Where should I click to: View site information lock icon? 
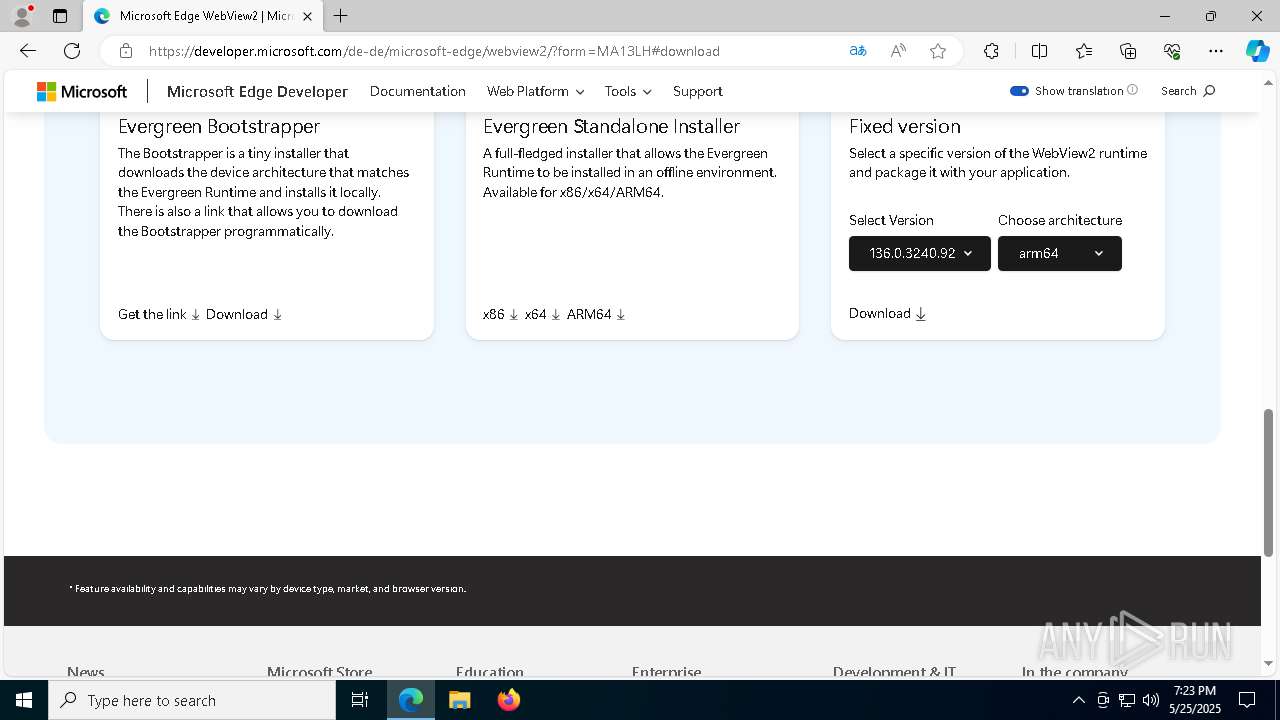point(125,51)
